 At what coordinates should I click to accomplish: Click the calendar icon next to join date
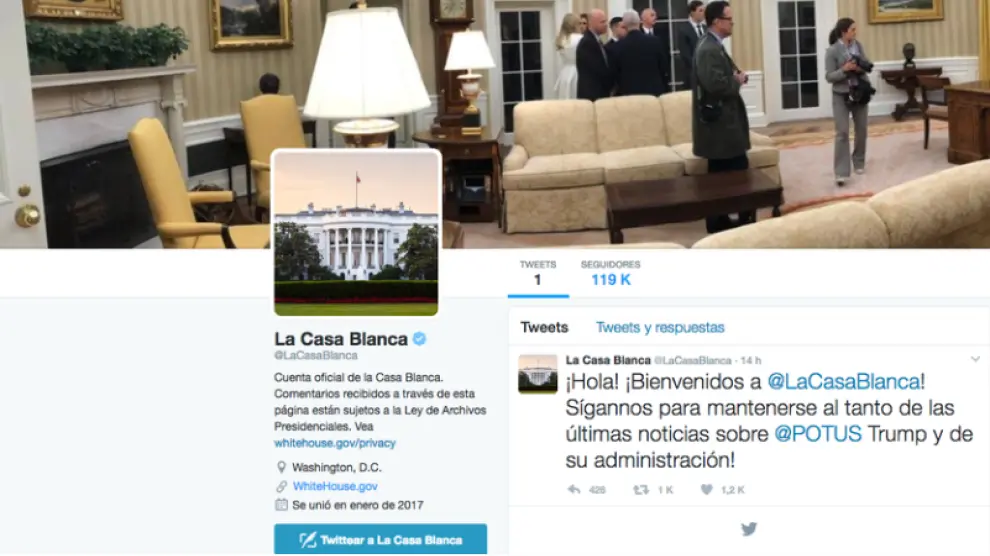point(281,505)
